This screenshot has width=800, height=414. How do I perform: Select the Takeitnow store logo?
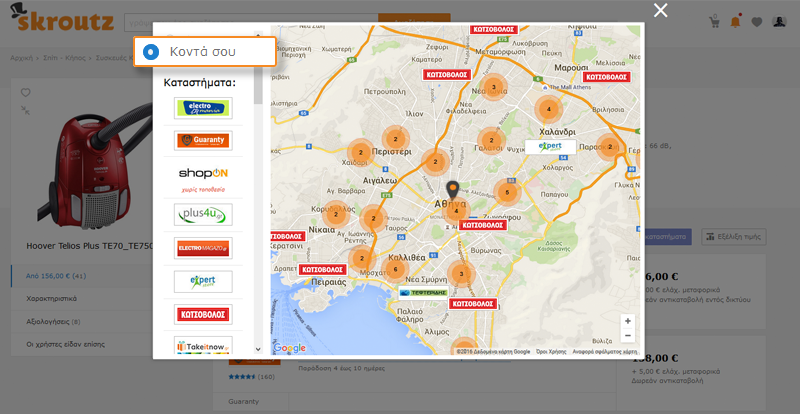(203, 347)
